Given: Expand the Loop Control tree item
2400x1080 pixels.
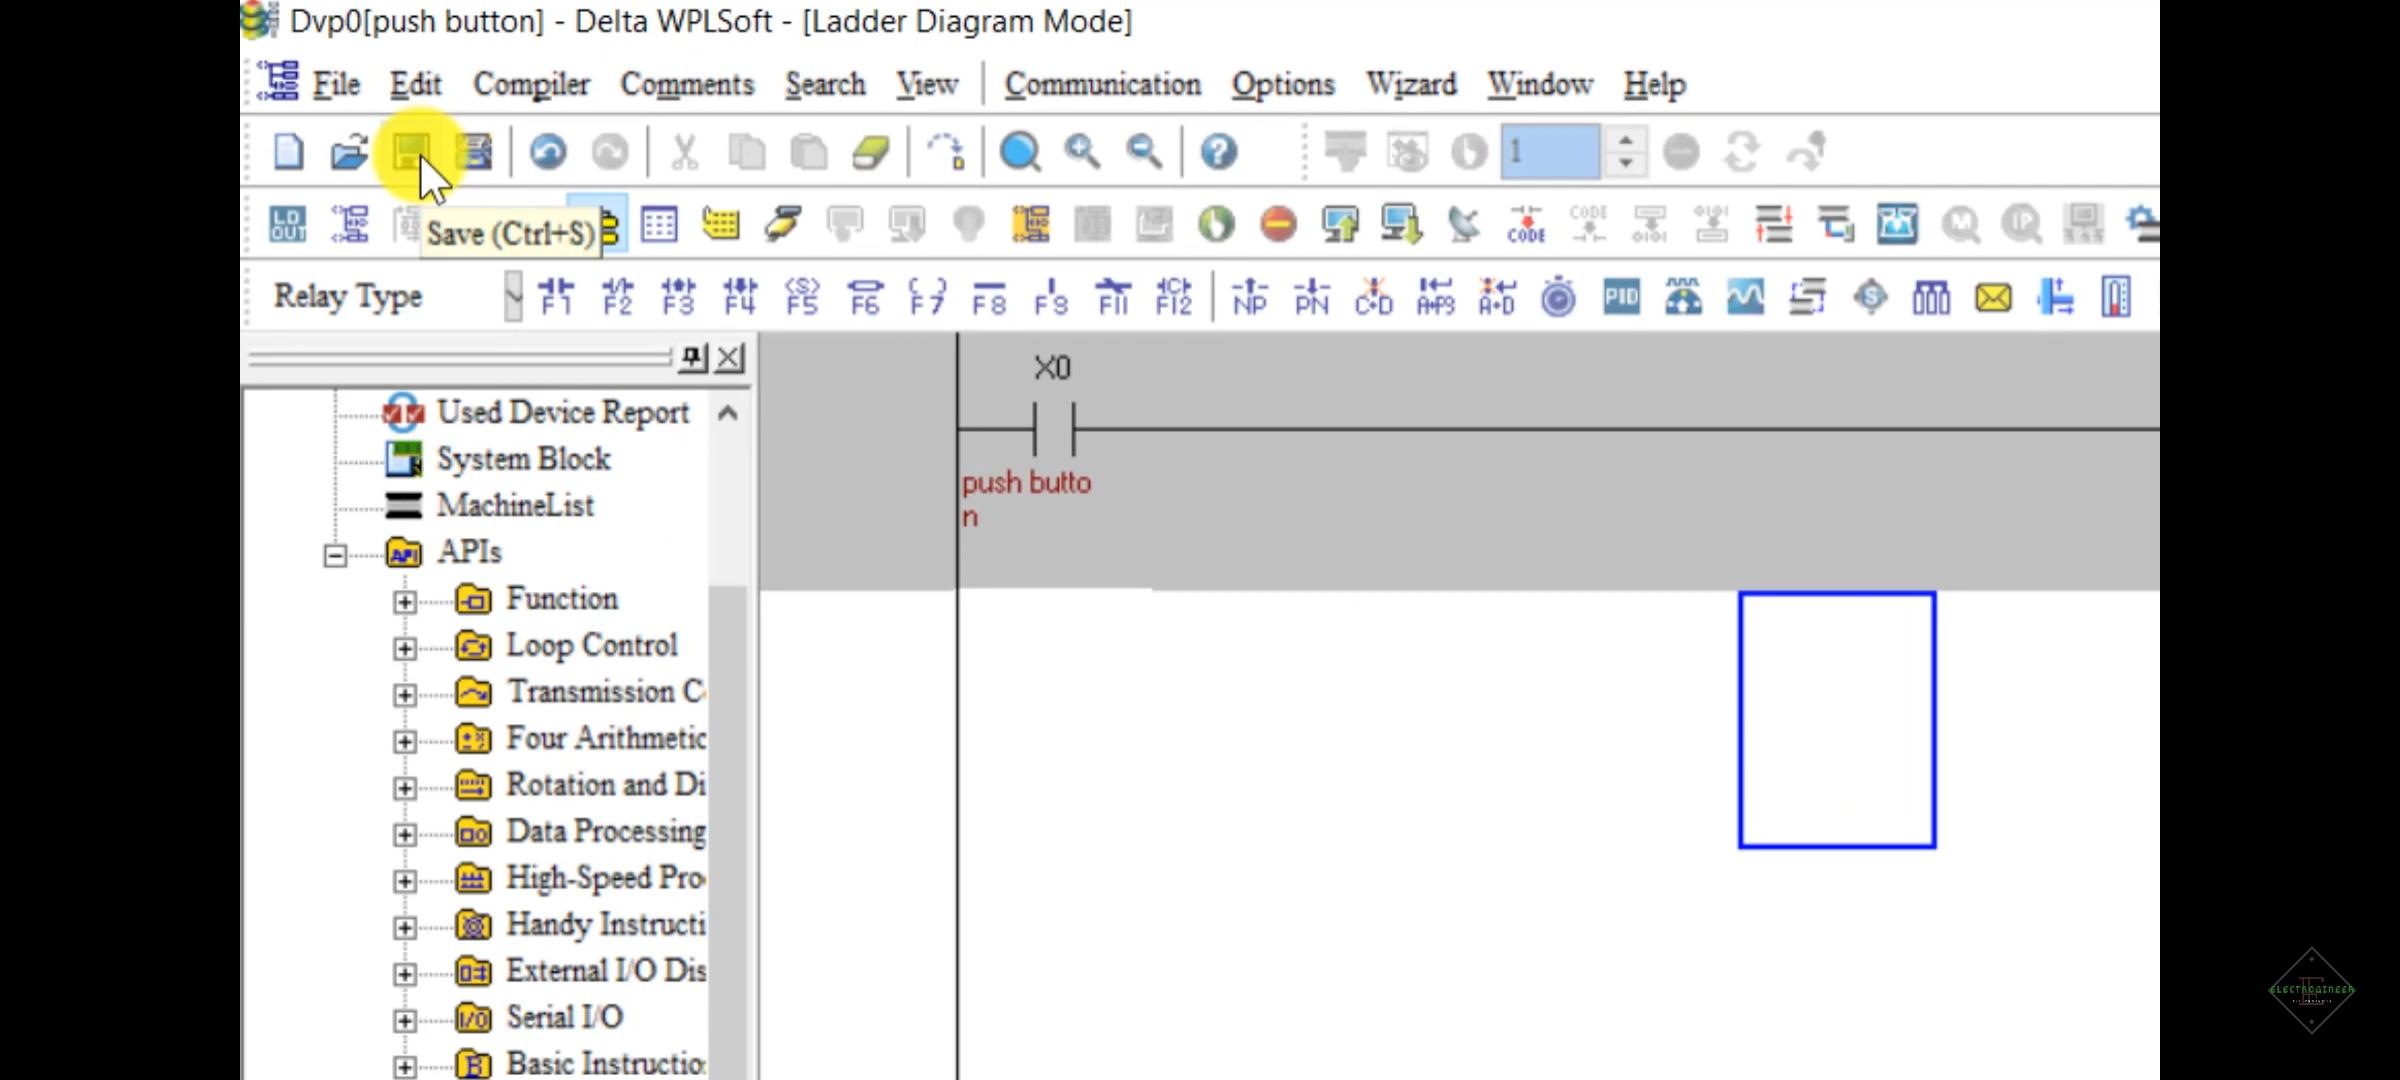Looking at the screenshot, I should pos(404,646).
